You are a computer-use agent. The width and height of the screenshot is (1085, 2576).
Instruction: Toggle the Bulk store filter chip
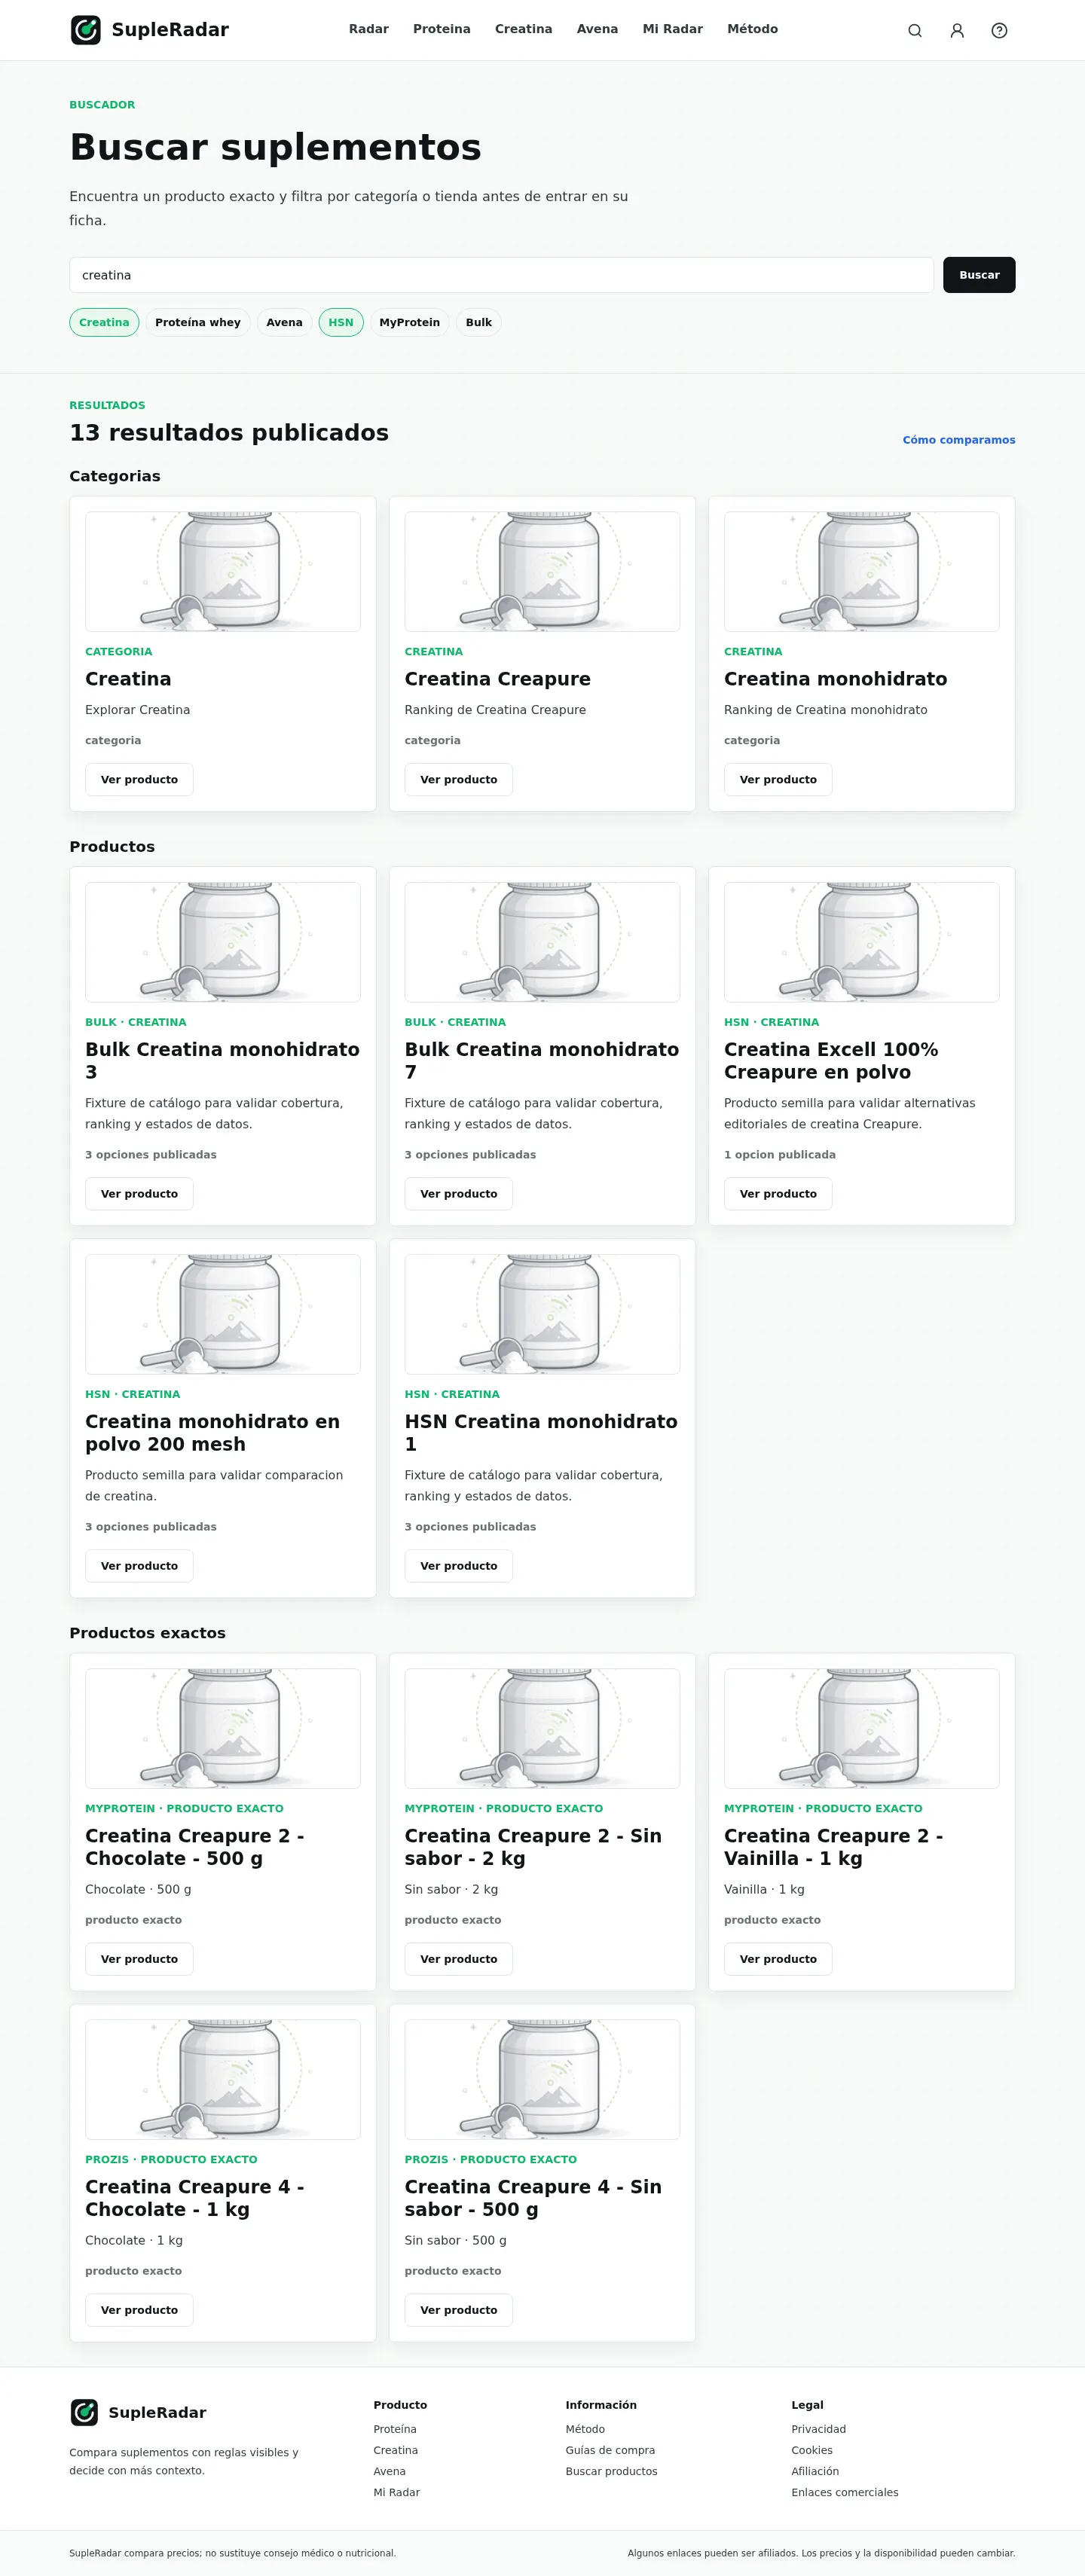[x=479, y=322]
